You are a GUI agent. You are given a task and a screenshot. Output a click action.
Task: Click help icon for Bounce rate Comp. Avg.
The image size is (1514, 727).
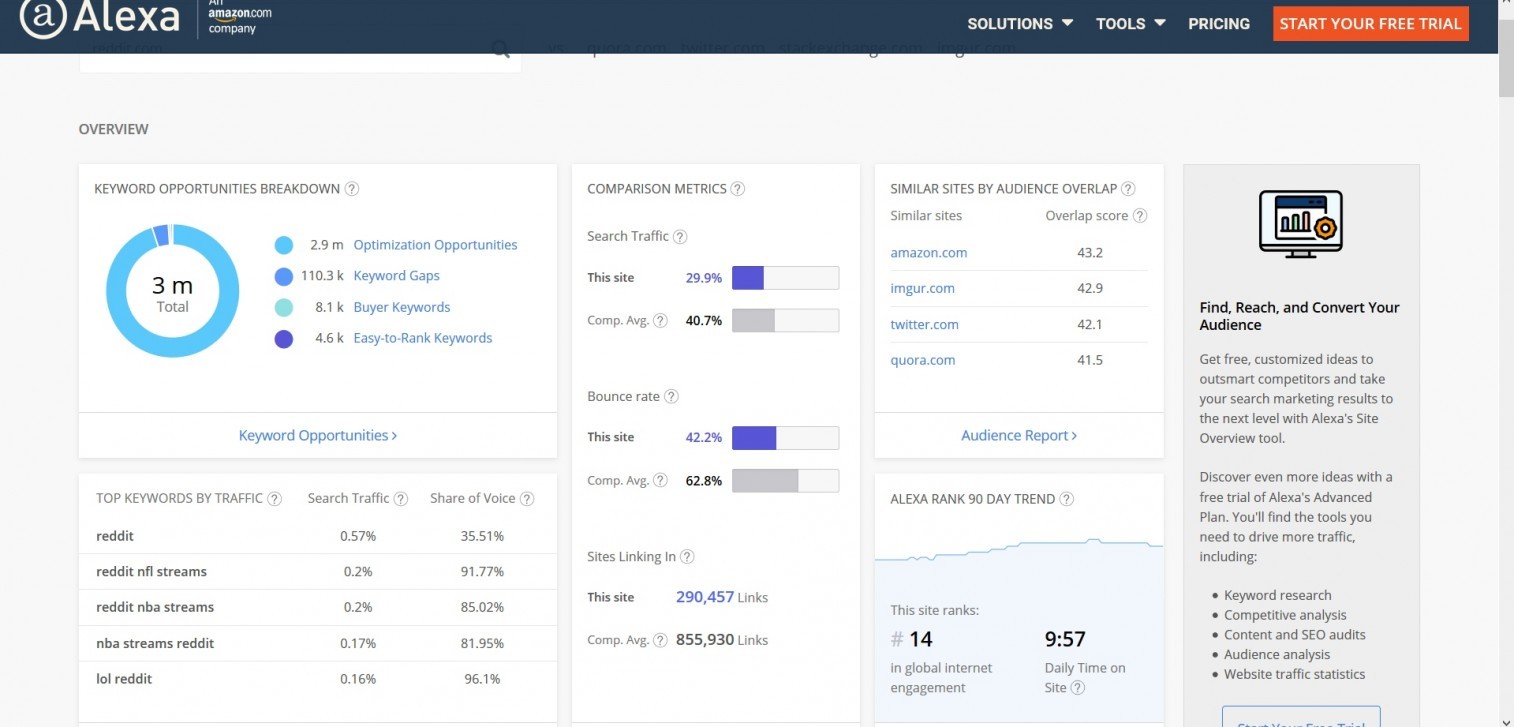pos(660,481)
